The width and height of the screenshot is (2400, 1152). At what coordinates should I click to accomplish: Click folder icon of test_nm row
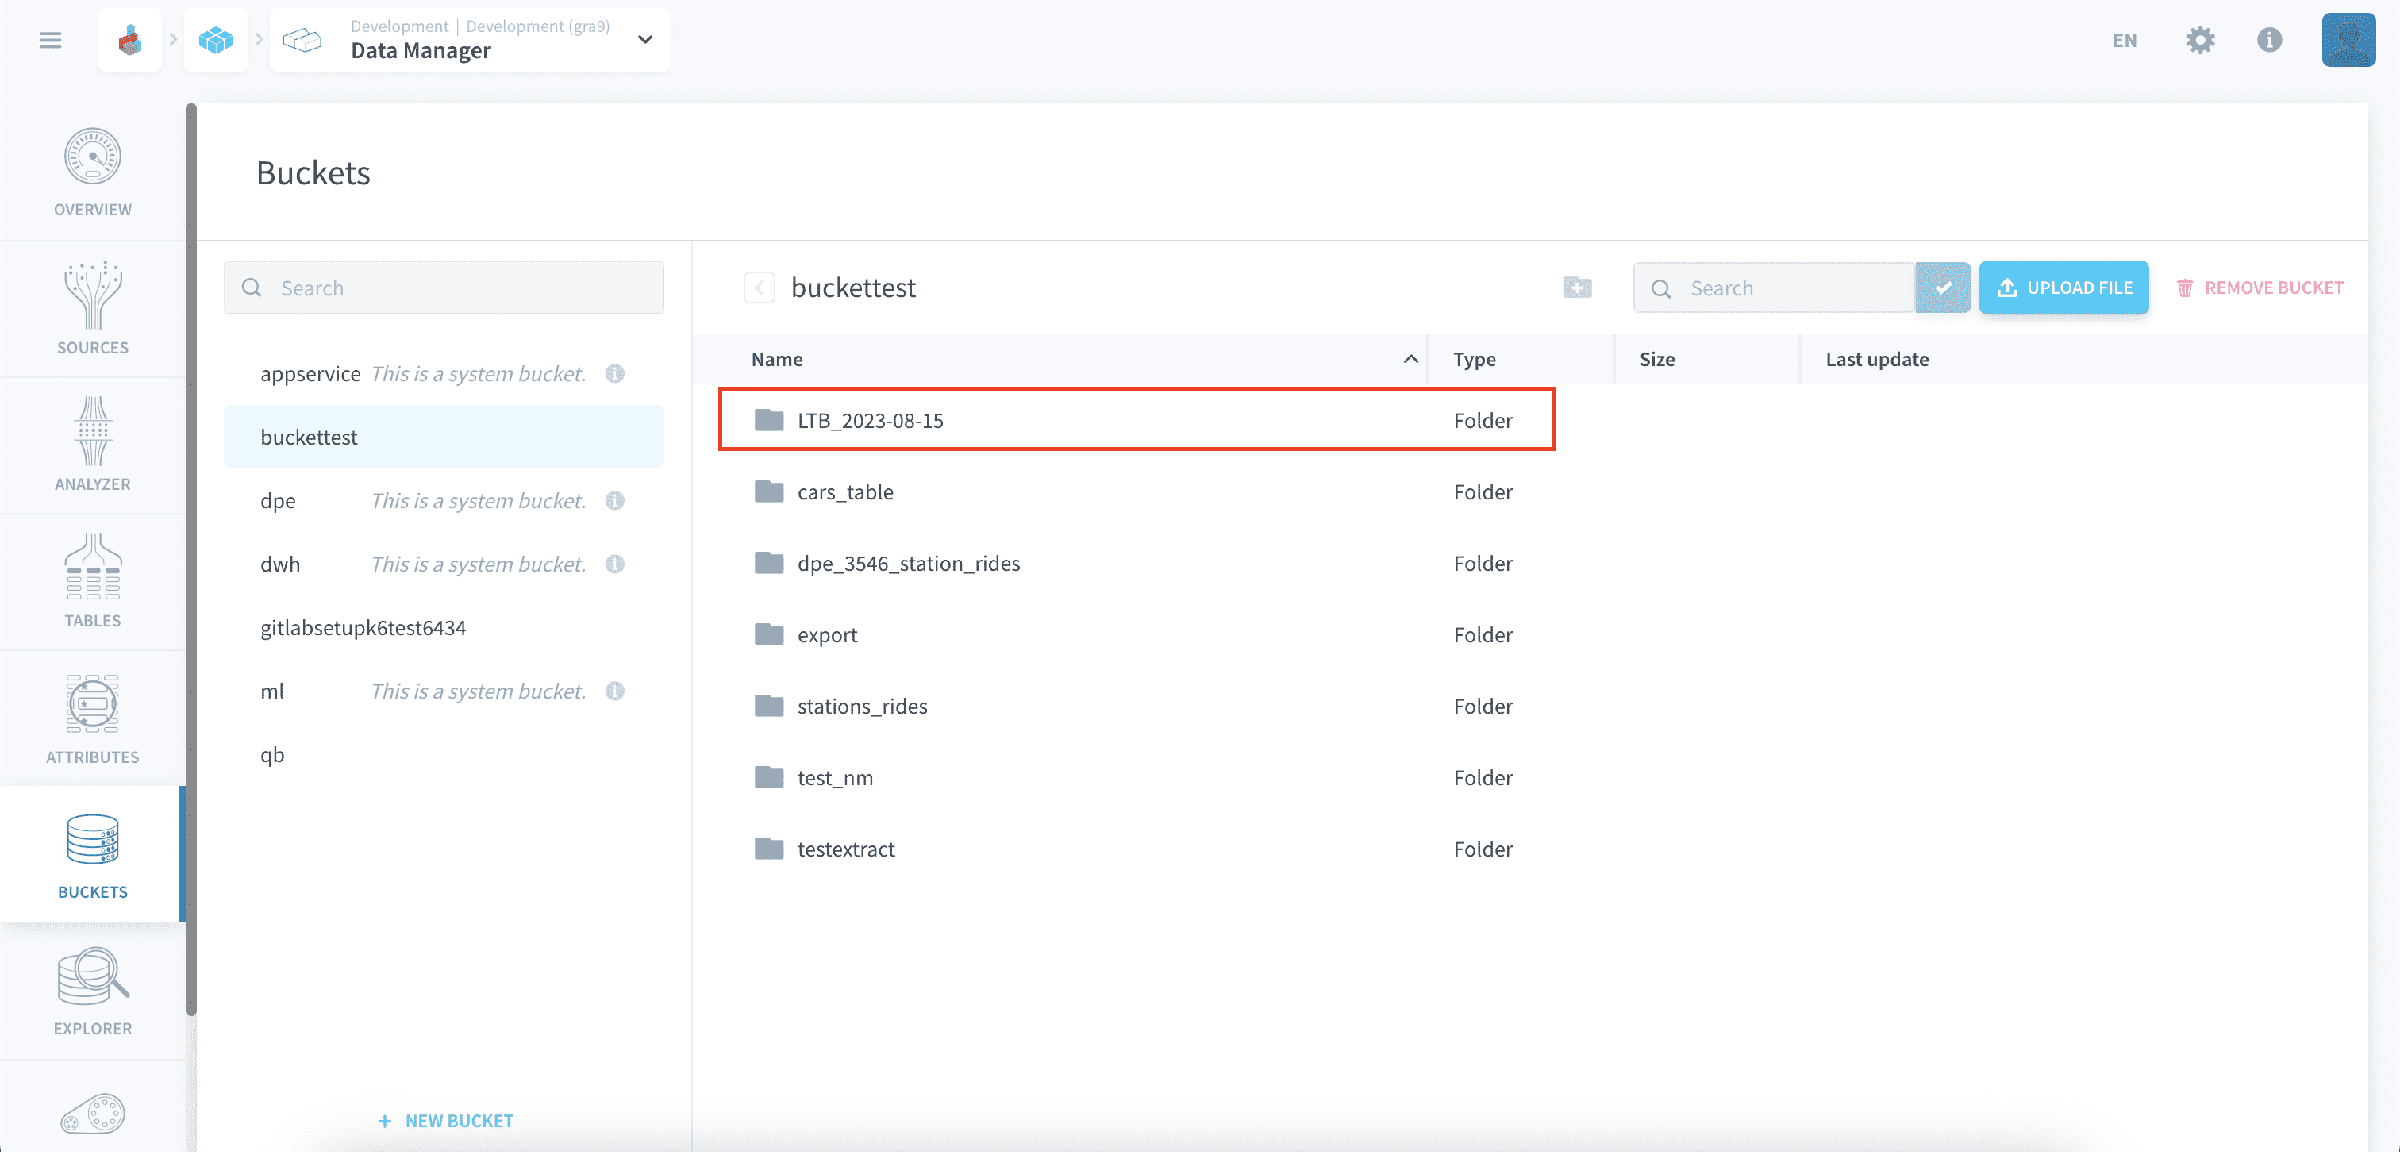click(x=769, y=777)
